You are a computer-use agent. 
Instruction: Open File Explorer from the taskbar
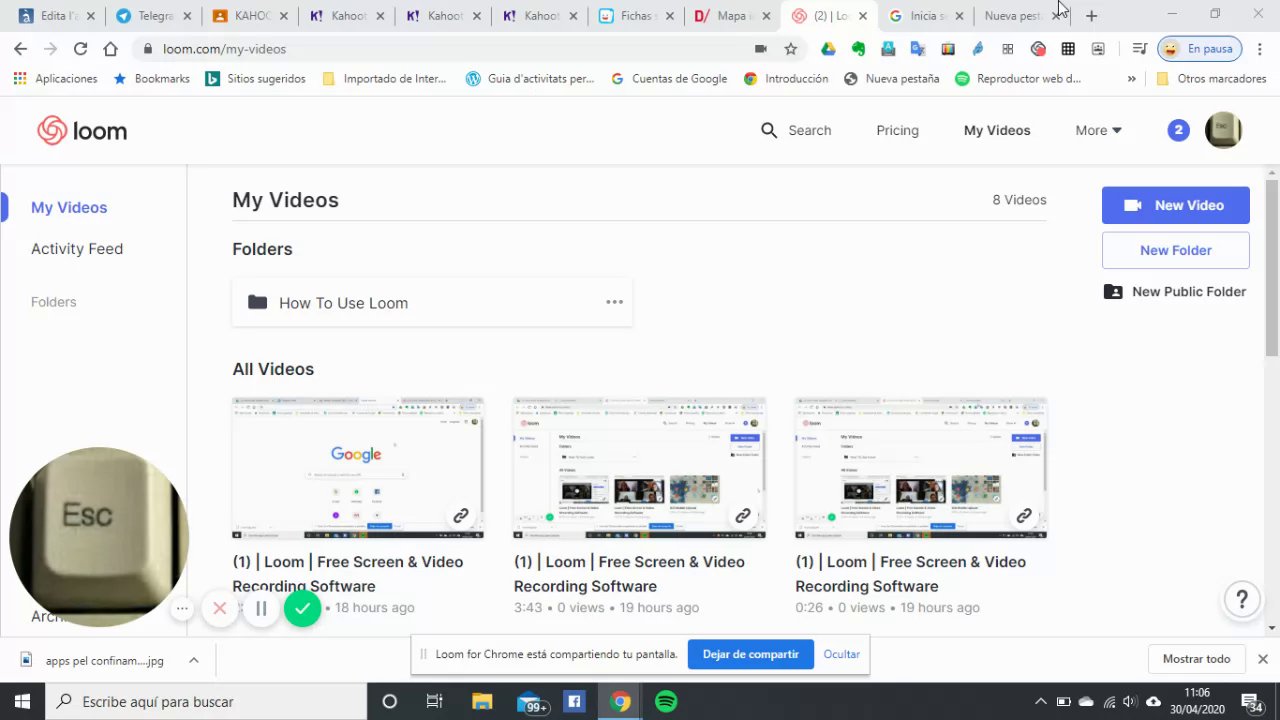(482, 701)
